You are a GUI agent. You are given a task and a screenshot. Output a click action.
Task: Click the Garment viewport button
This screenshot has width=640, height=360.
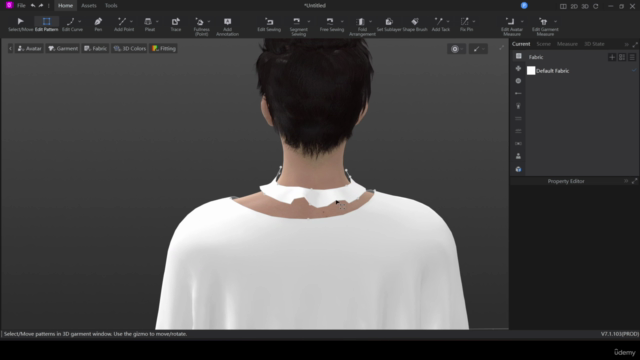point(63,49)
